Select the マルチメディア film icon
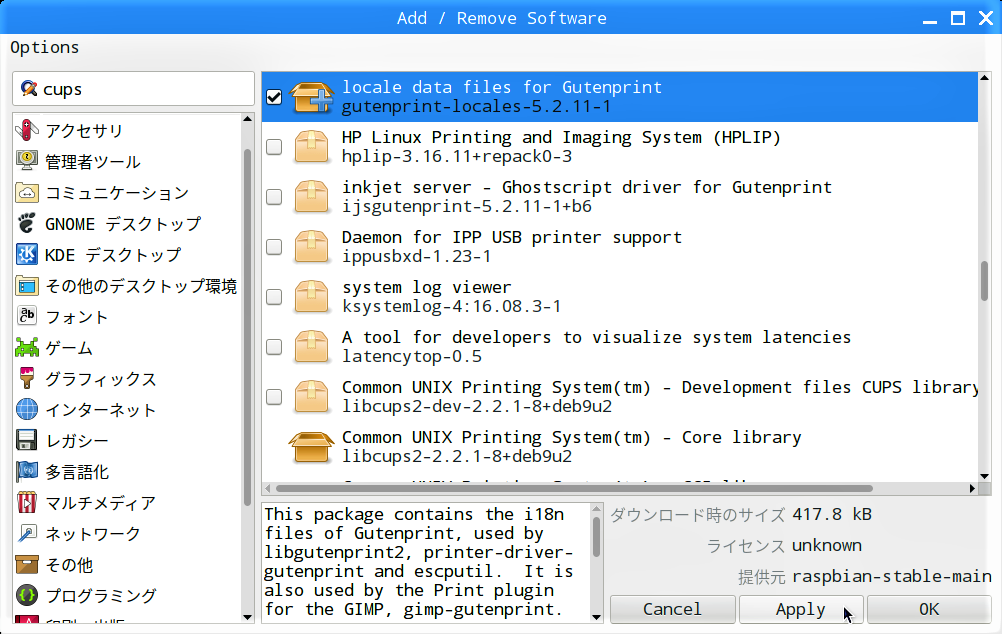Viewport: 1002px width, 634px height. (x=27, y=502)
